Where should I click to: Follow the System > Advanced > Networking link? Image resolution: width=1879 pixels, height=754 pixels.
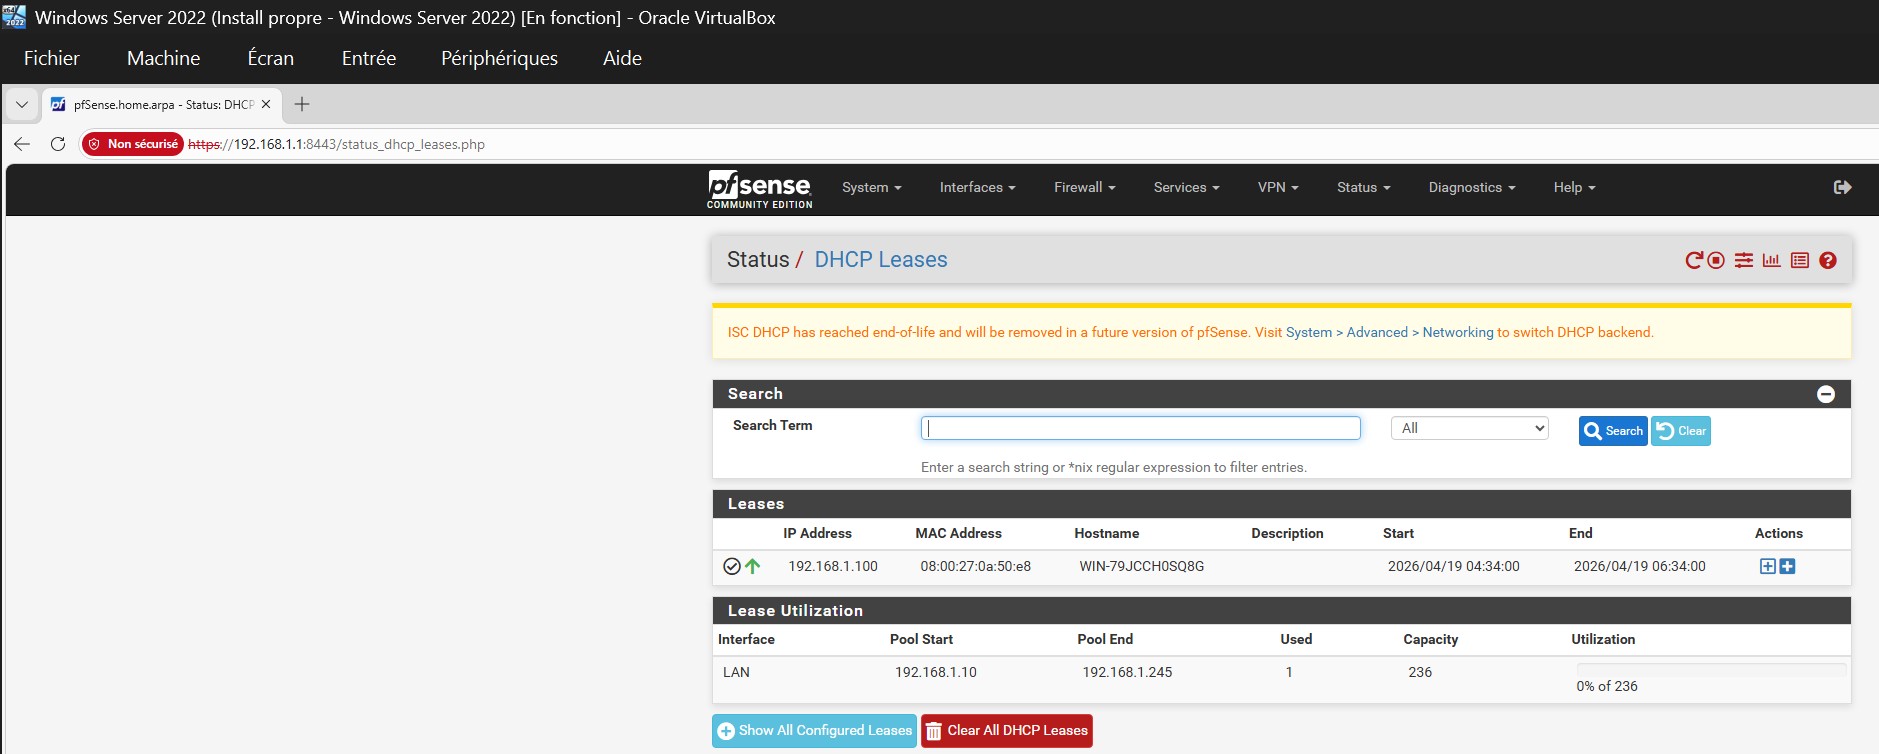coord(1390,332)
